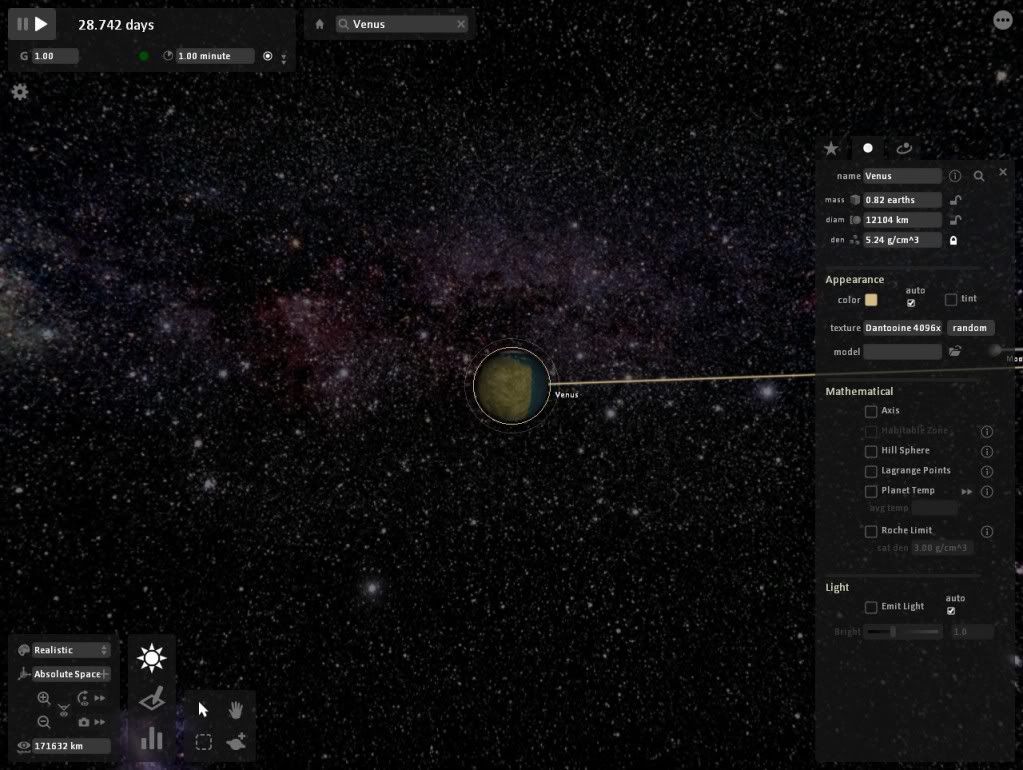Open the bar chart statistics panel
Viewport: 1023px width, 770px height.
151,738
